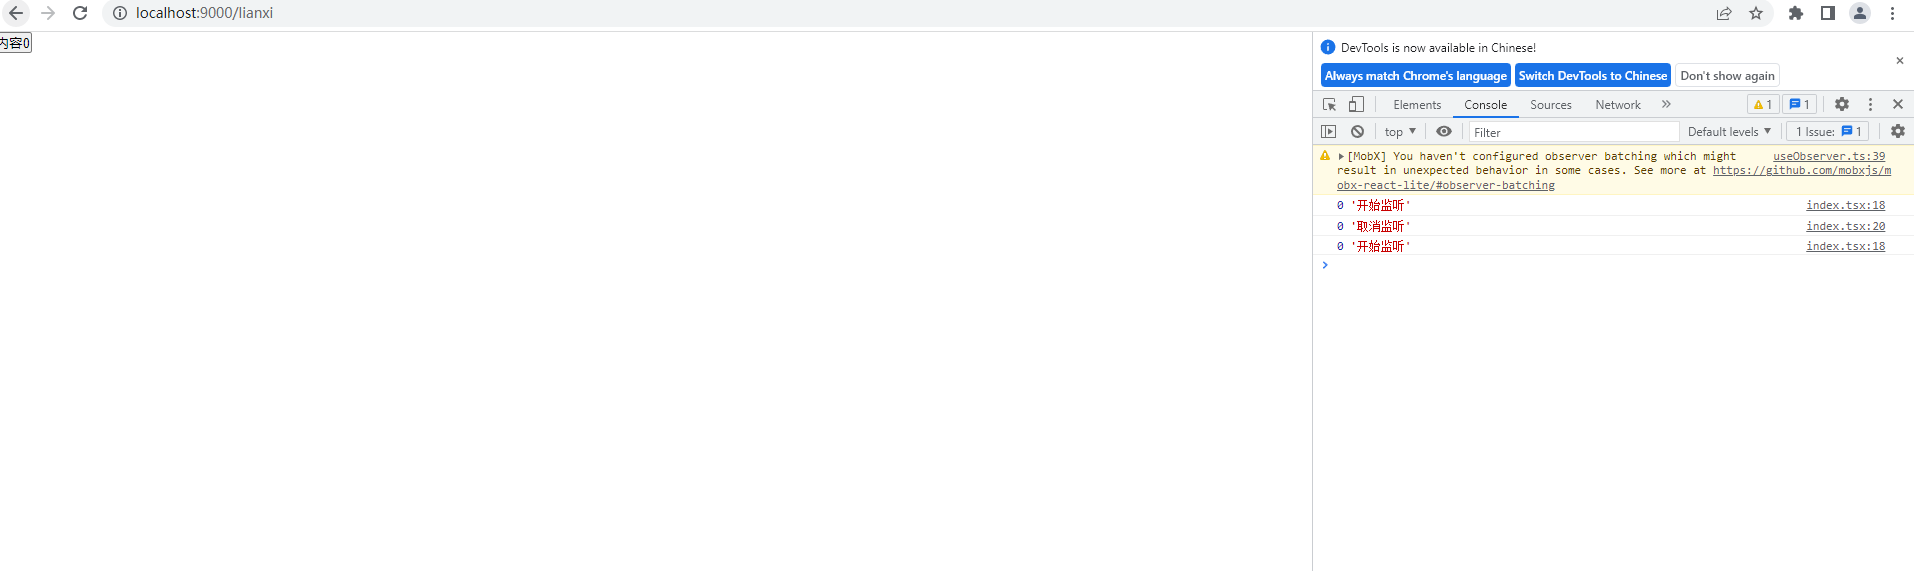The image size is (1914, 571).
Task: Open the Chrome extensions puzzle icon
Action: [1796, 13]
